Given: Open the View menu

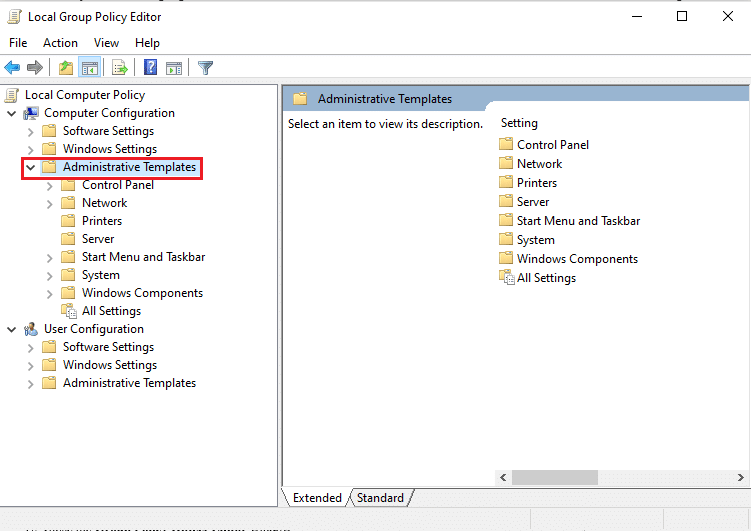Looking at the screenshot, I should pyautogui.click(x=106, y=43).
